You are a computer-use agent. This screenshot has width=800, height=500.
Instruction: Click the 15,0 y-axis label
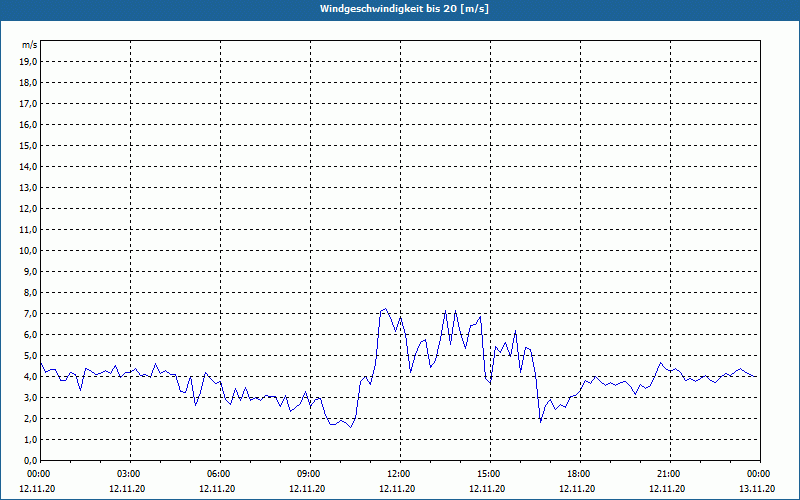[x=28, y=145]
